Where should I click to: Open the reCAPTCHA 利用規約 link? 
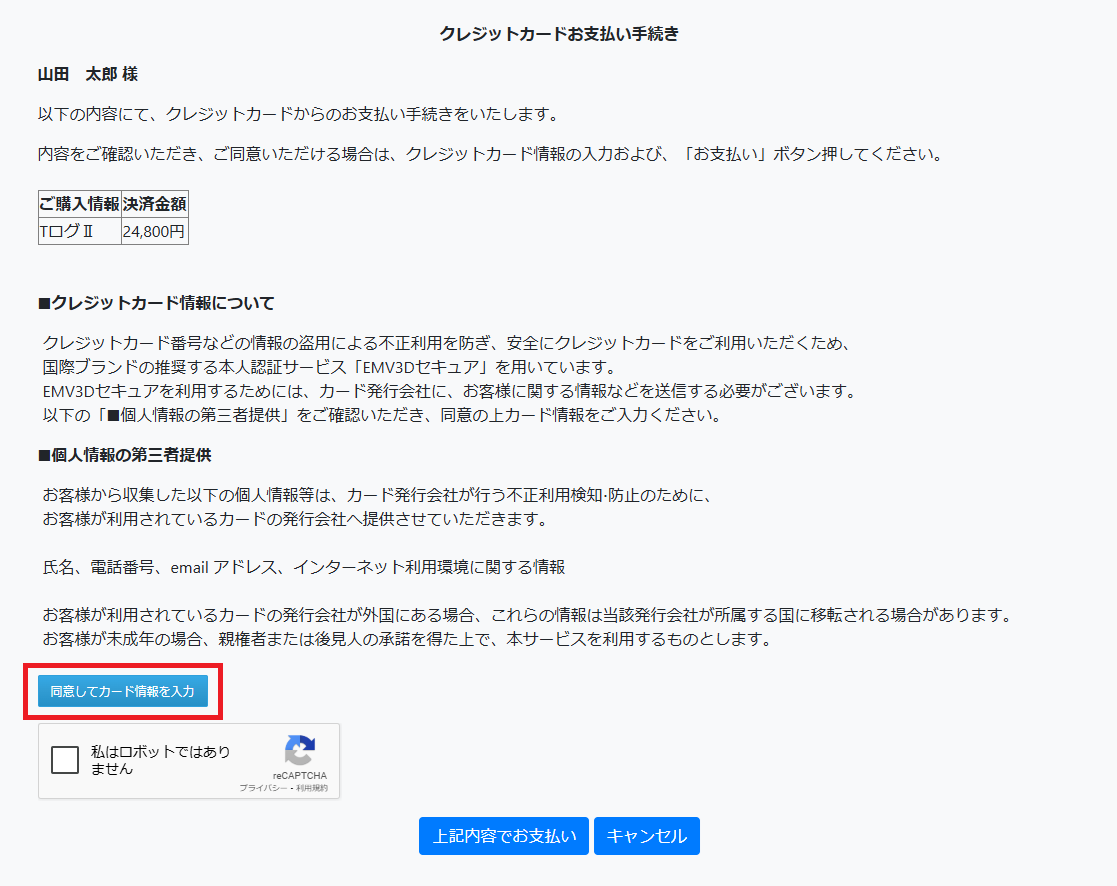[311, 789]
